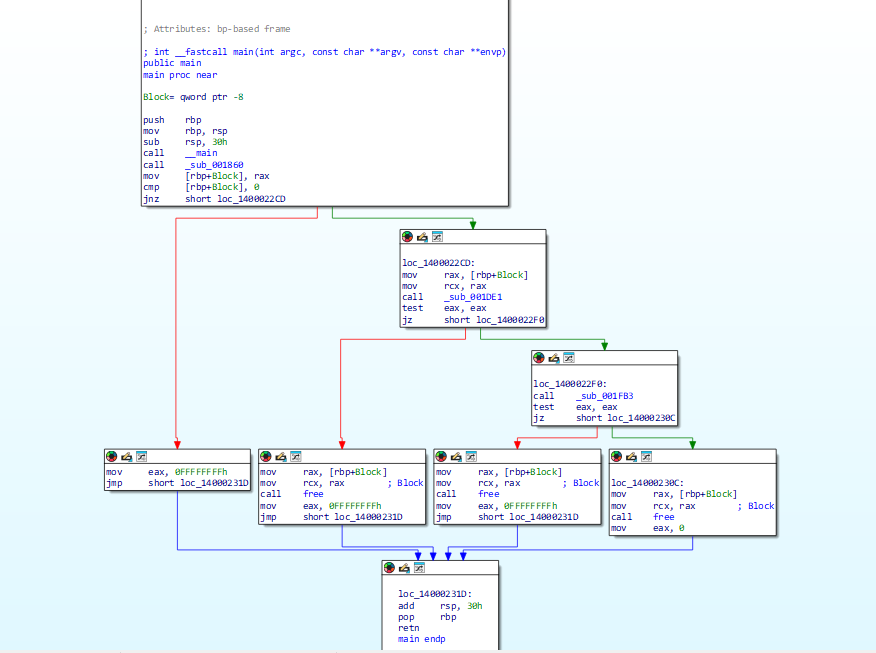Jump via 'jnz short loc_1400022CD' operand
Screen dimensions: 876x653
pos(251,199)
